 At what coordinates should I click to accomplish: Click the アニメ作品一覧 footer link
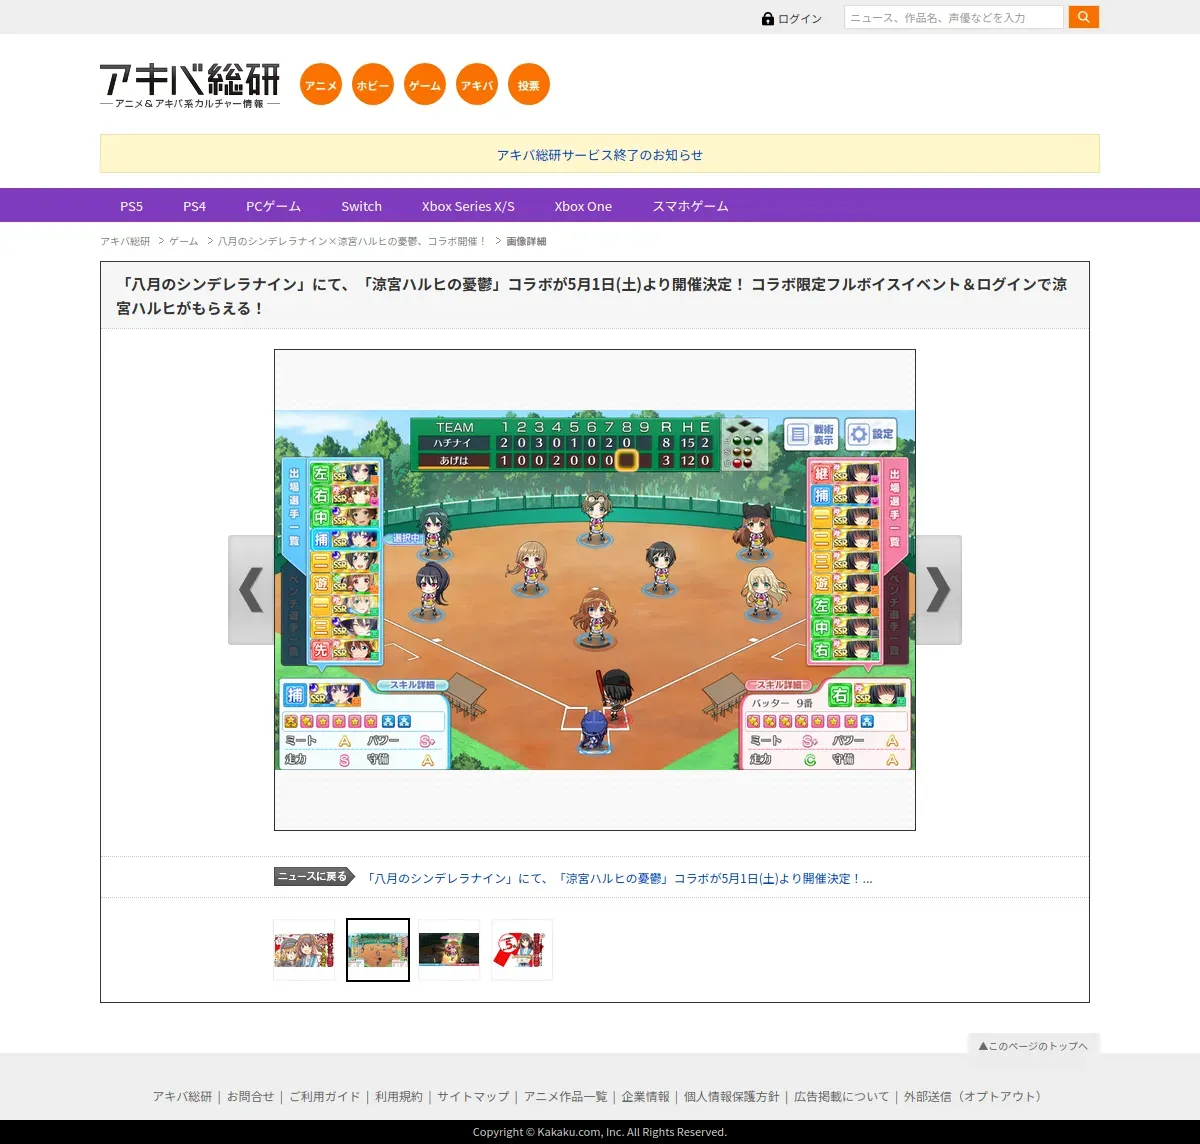click(x=565, y=1096)
